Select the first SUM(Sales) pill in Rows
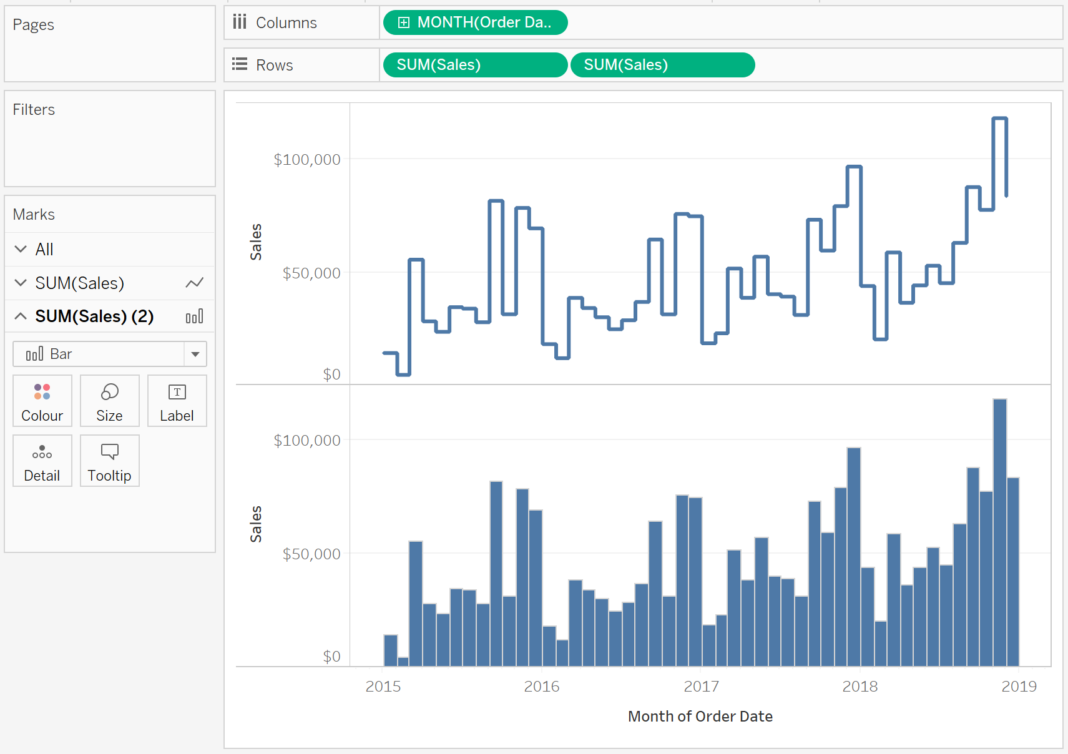Viewport: 1068px width, 754px height. [x=475, y=65]
